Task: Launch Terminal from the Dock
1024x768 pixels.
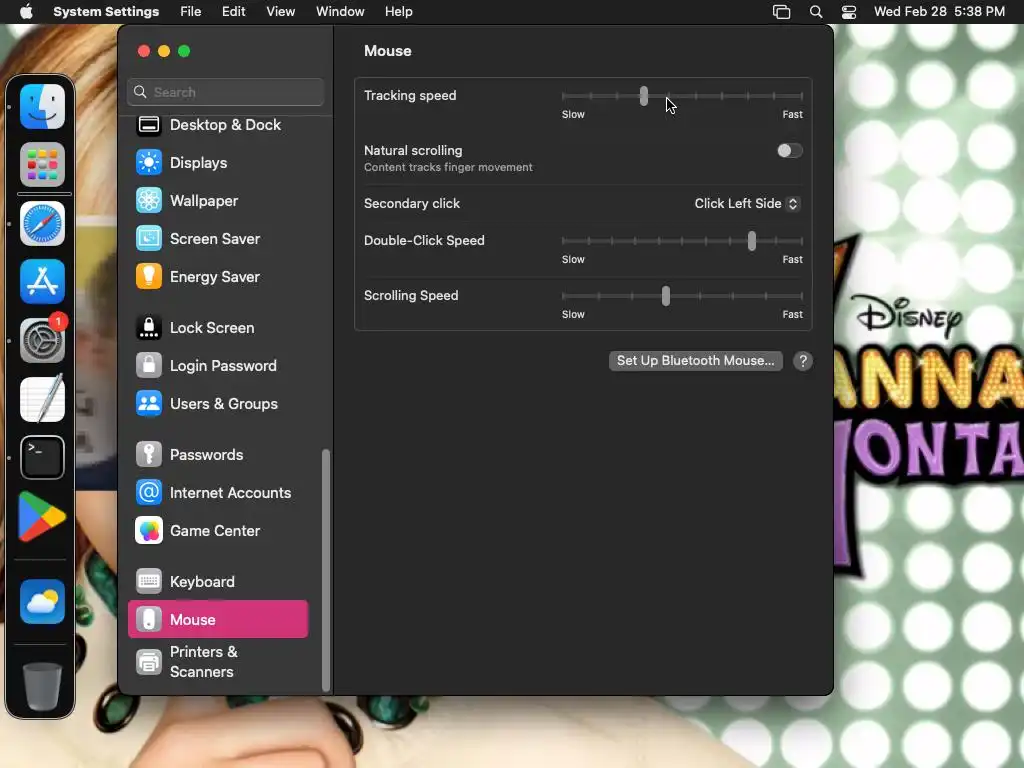Action: pos(42,457)
